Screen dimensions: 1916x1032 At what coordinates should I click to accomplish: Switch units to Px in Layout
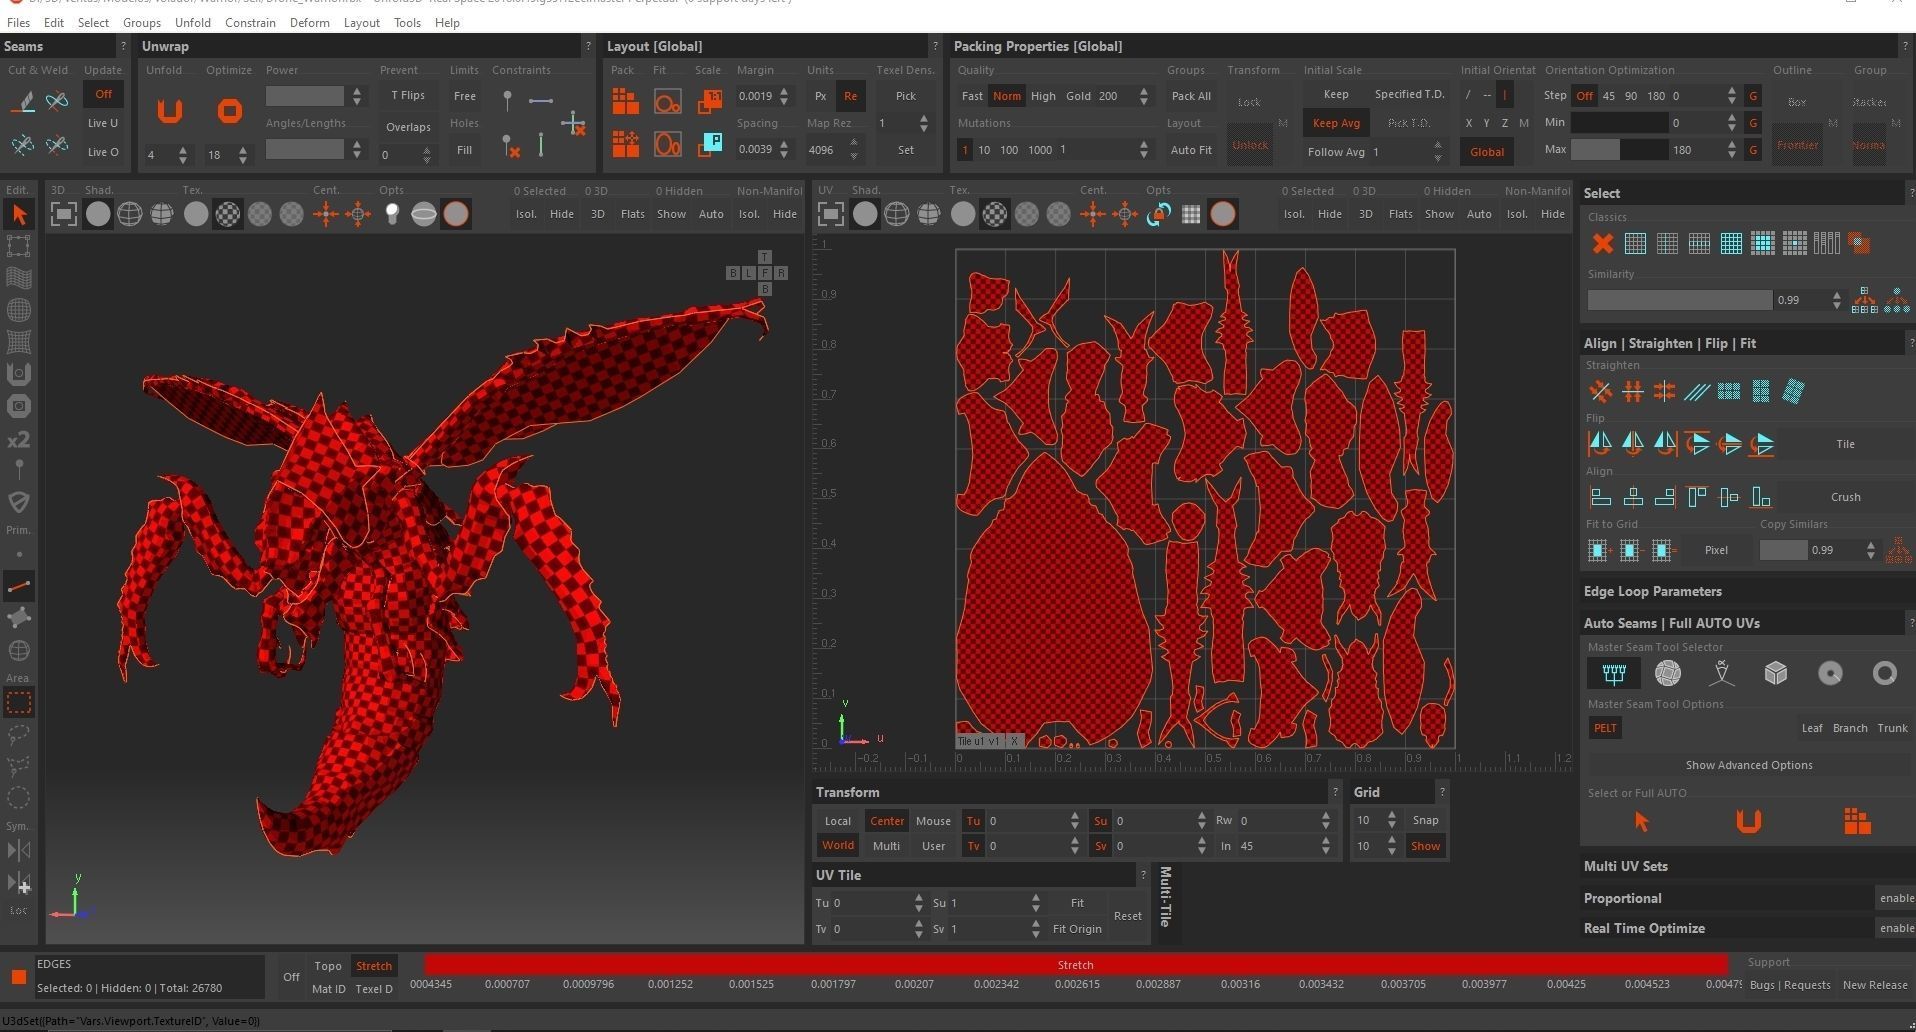point(820,96)
